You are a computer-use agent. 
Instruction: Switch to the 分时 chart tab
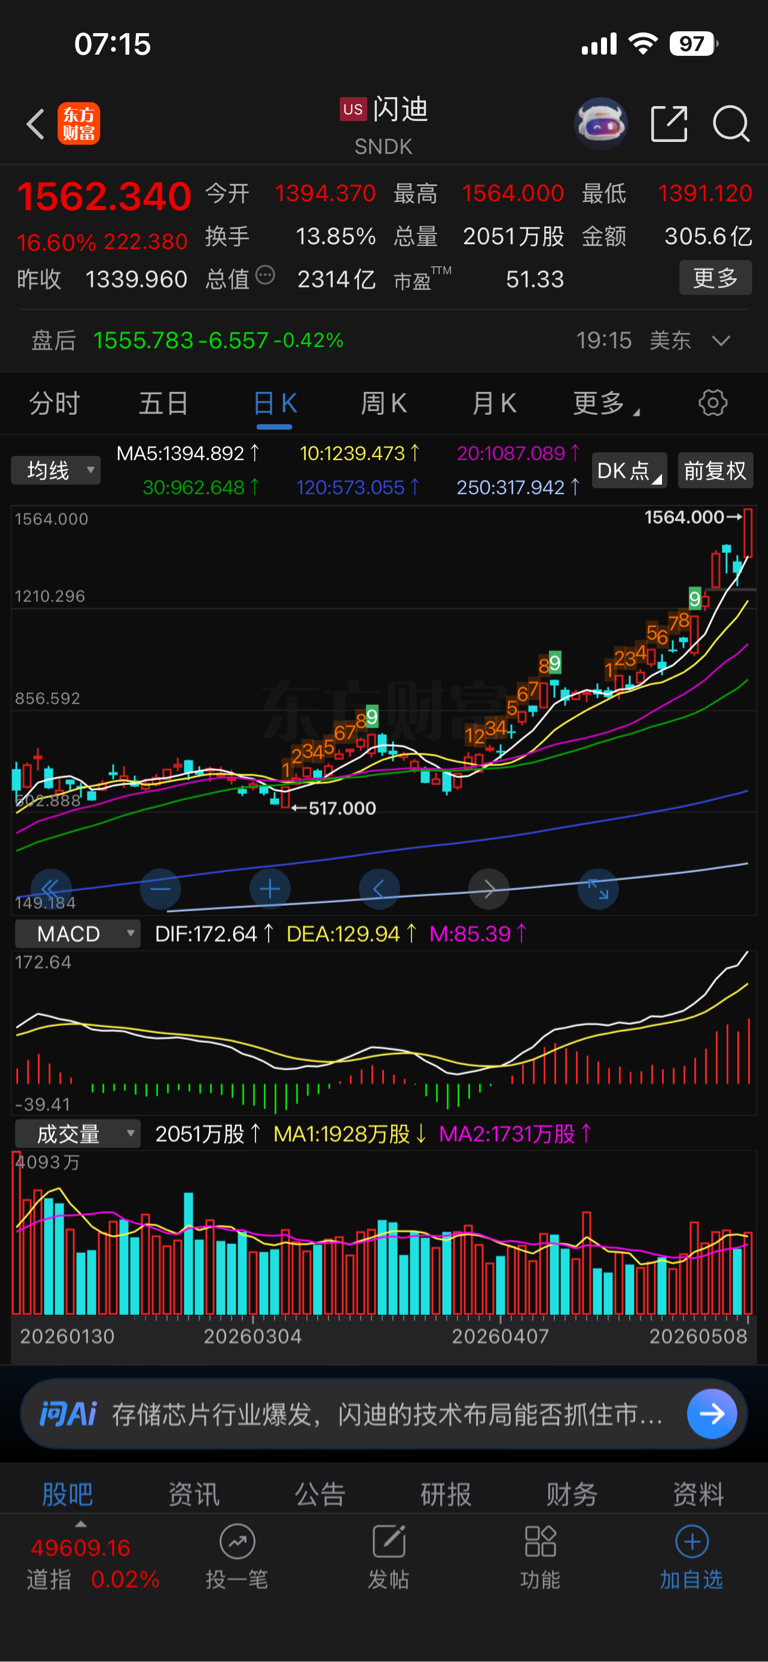pos(54,403)
